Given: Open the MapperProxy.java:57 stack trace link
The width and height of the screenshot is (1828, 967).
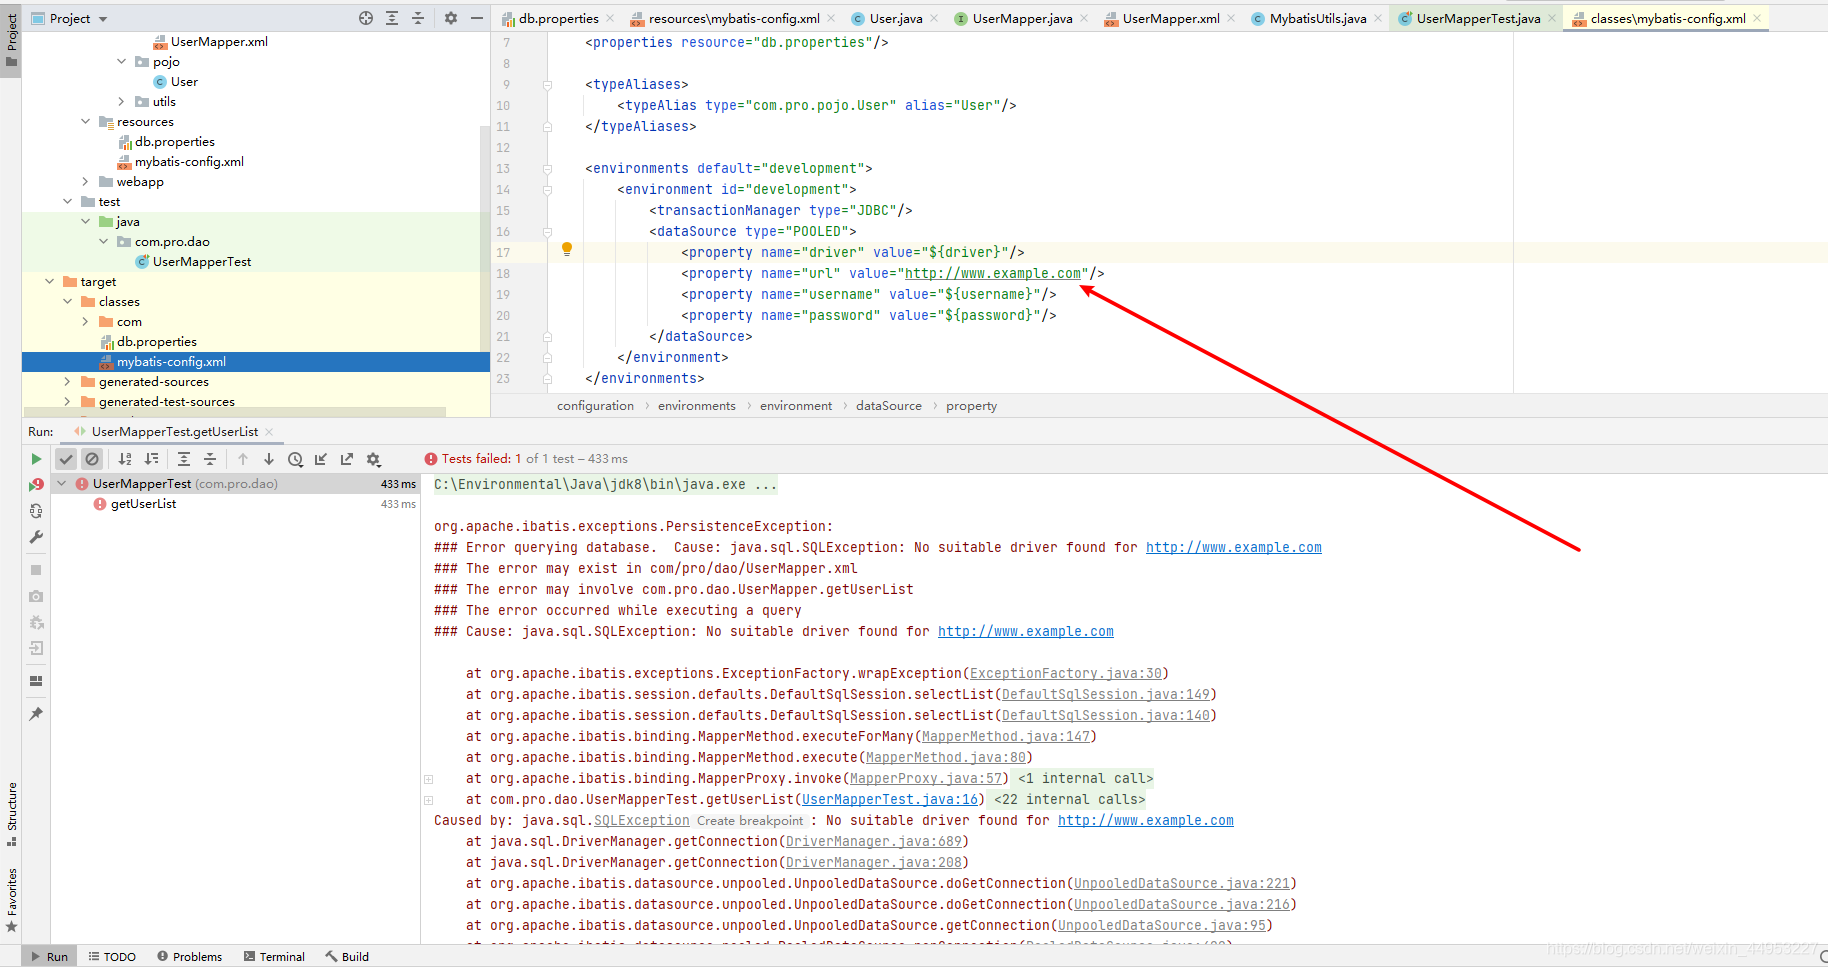Looking at the screenshot, I should pos(926,778).
